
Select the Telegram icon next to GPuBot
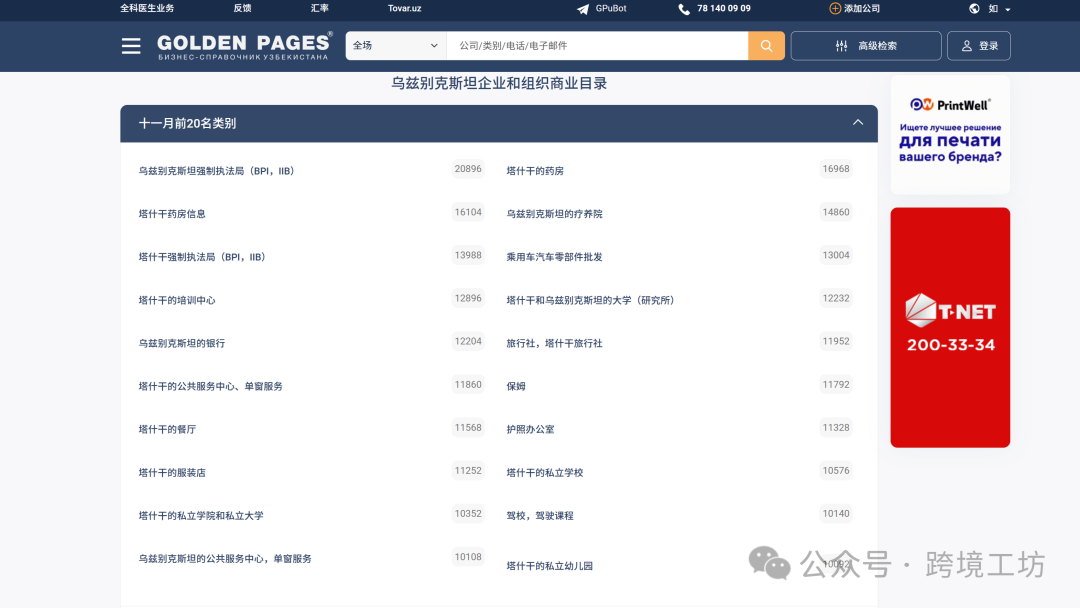click(x=582, y=9)
